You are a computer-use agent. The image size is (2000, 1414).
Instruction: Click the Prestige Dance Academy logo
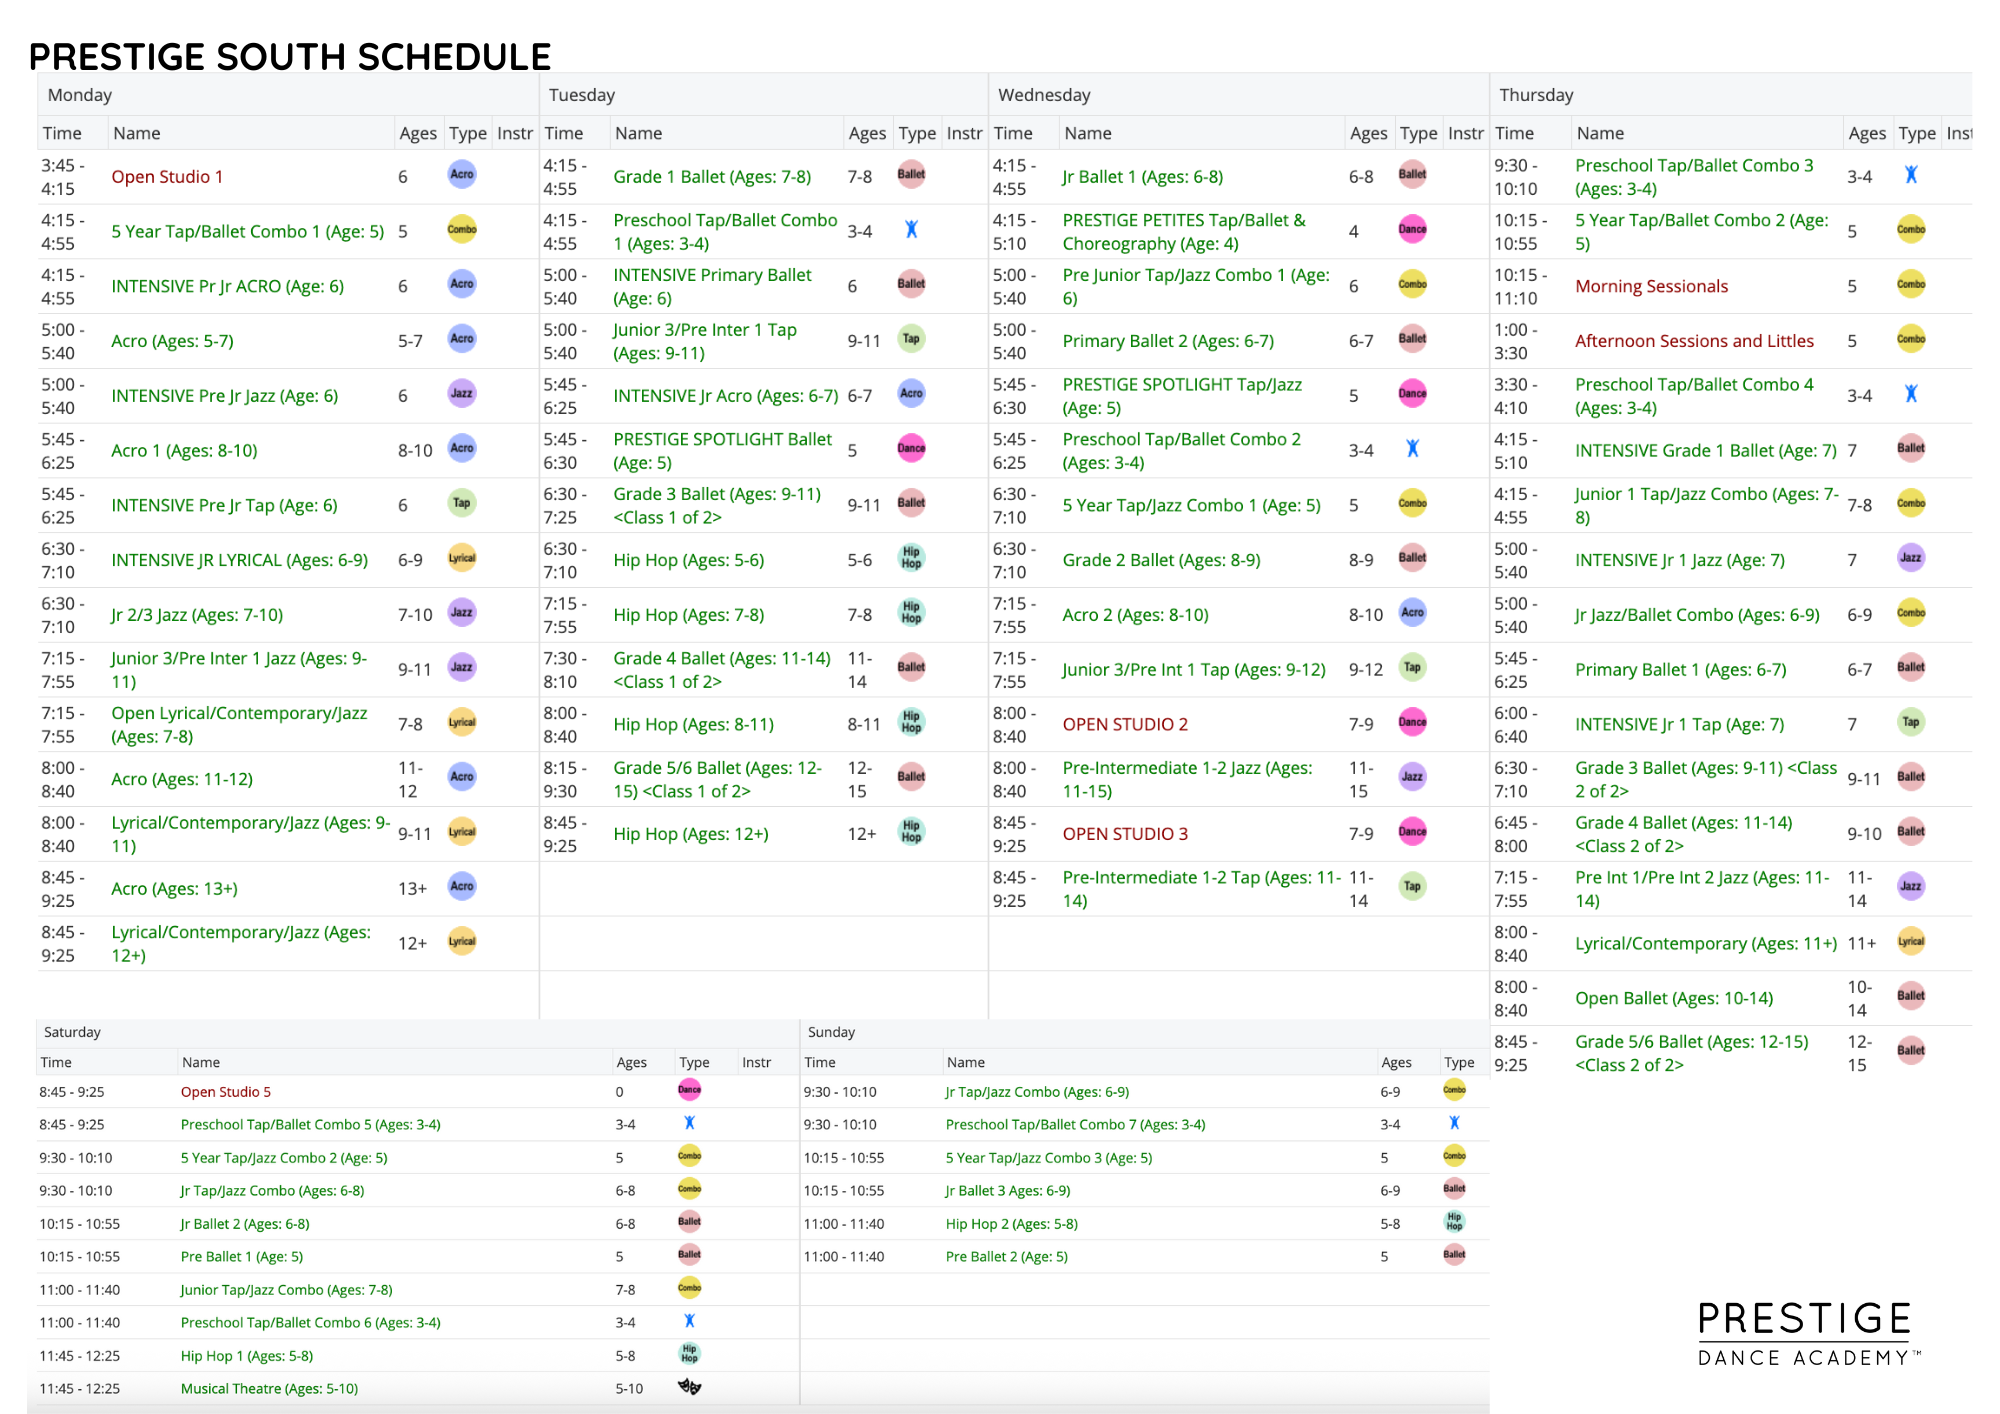click(1809, 1334)
